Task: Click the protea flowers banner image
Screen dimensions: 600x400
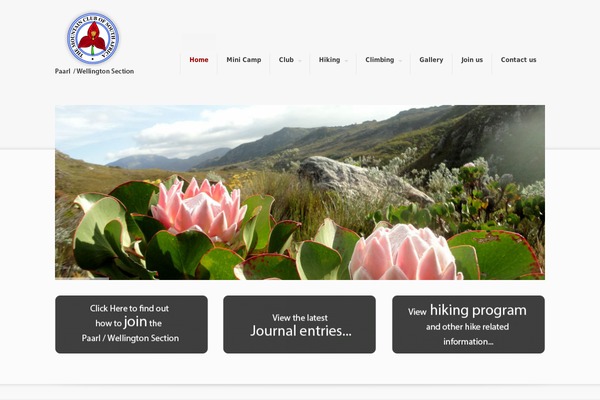Action: click(x=300, y=192)
